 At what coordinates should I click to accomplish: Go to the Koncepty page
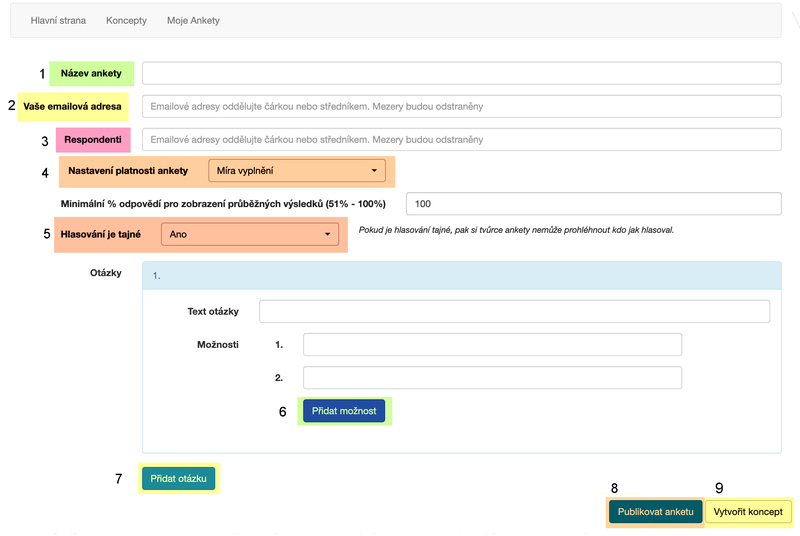[126, 20]
